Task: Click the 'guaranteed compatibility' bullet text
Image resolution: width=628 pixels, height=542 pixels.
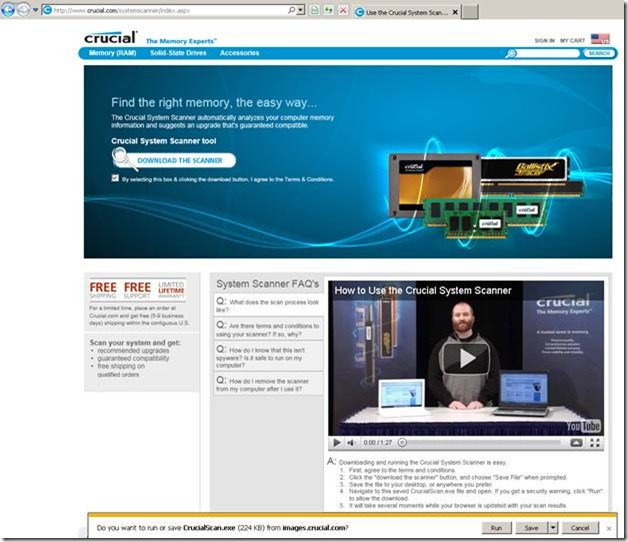Action: [x=133, y=358]
